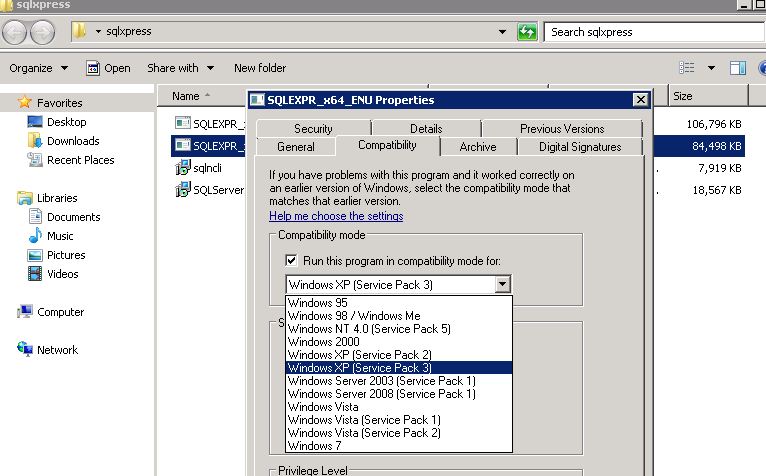This screenshot has width=766, height=476.
Task: Open the Organize menu
Action: coord(38,68)
